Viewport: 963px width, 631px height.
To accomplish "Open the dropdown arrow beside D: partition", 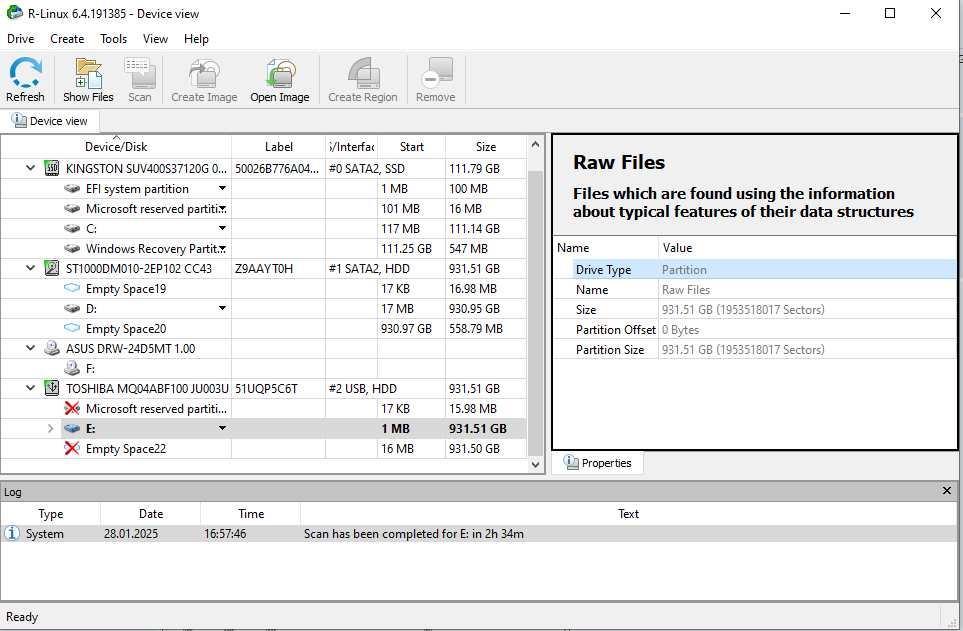I will [x=223, y=309].
